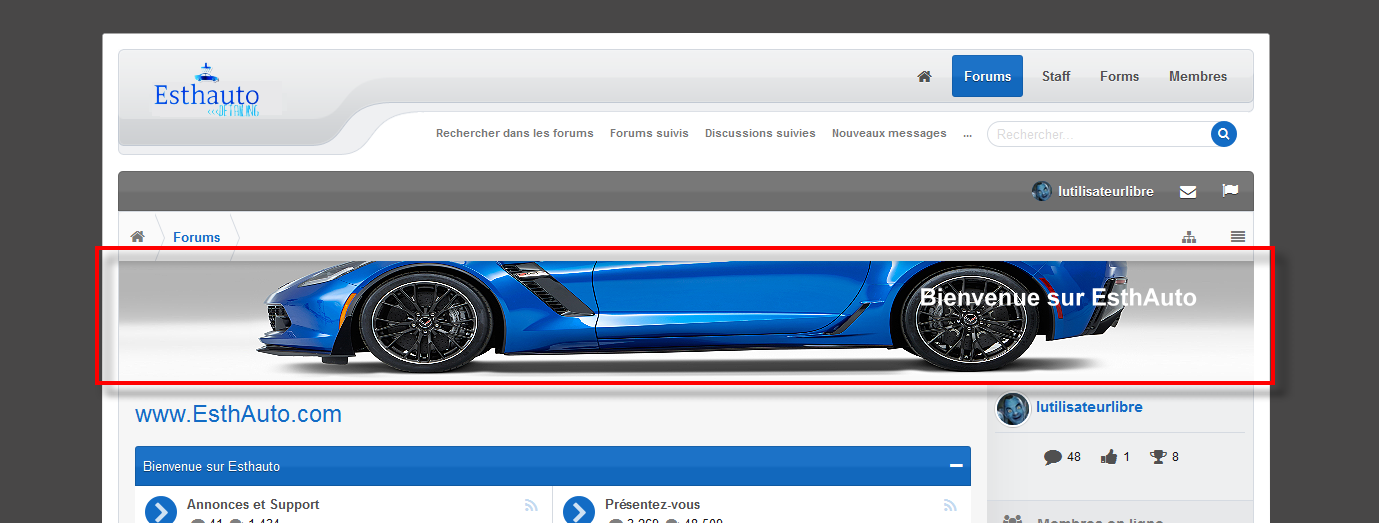Open the Forms tab

pos(1119,76)
